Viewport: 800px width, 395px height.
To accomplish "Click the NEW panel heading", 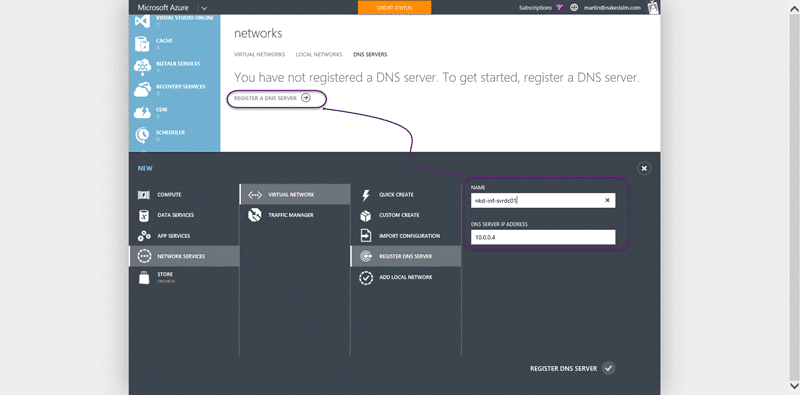I will click(x=145, y=168).
